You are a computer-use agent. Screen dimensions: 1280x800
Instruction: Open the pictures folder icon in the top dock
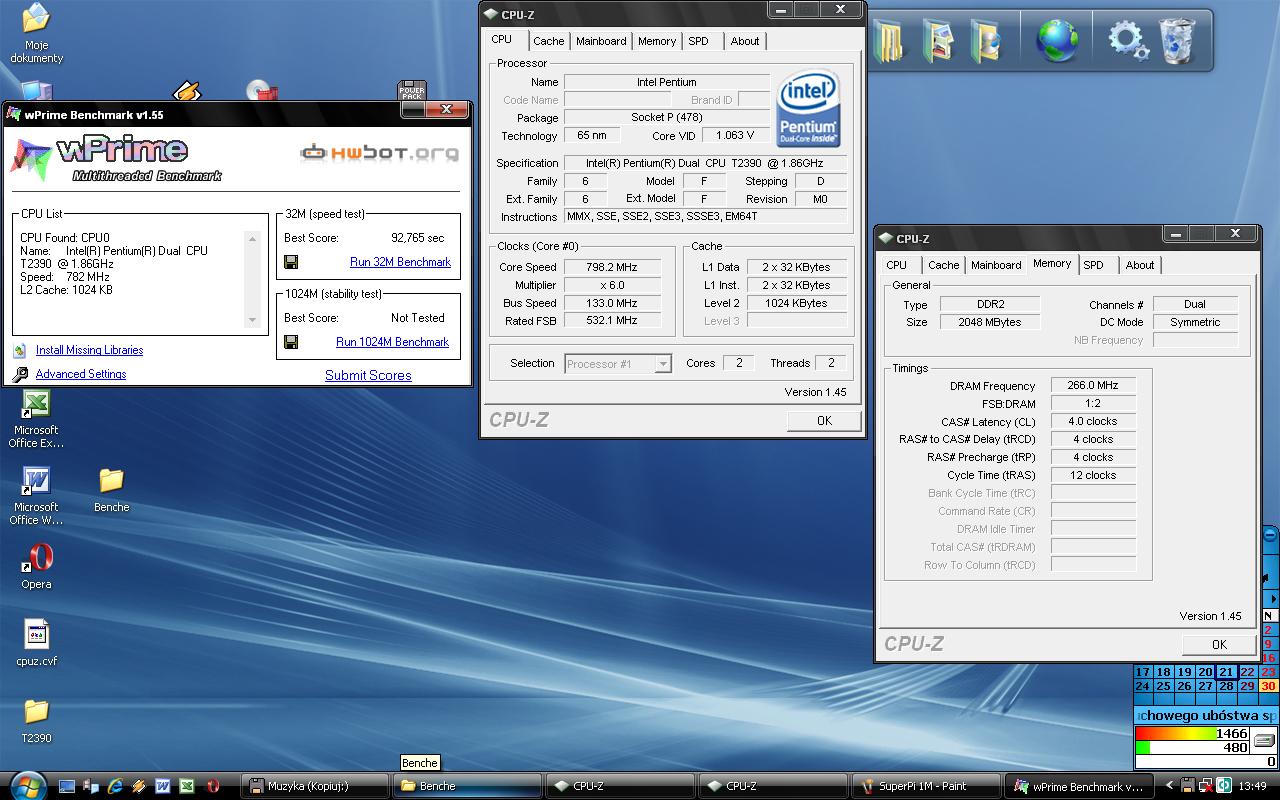click(937, 40)
